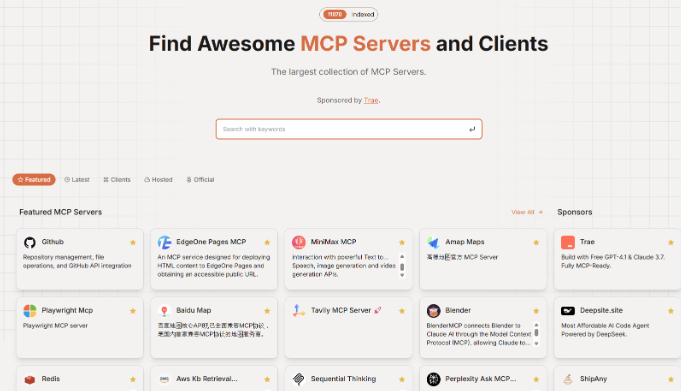Click the Blender logo icon

[x=433, y=311]
